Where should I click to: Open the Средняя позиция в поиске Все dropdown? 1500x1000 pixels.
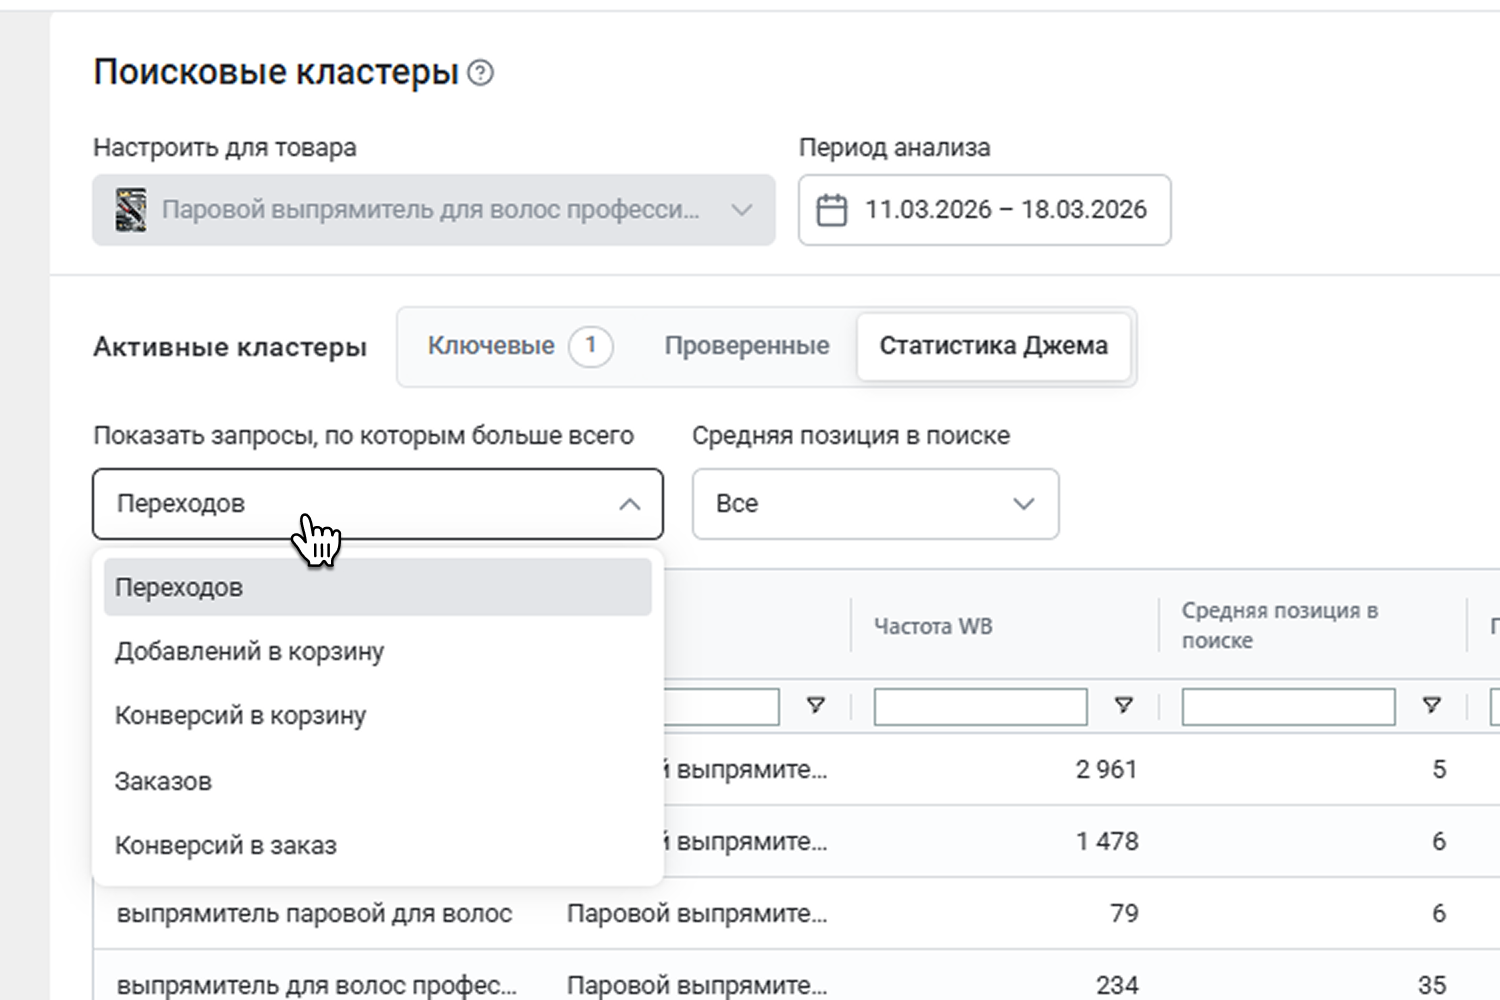tap(875, 504)
